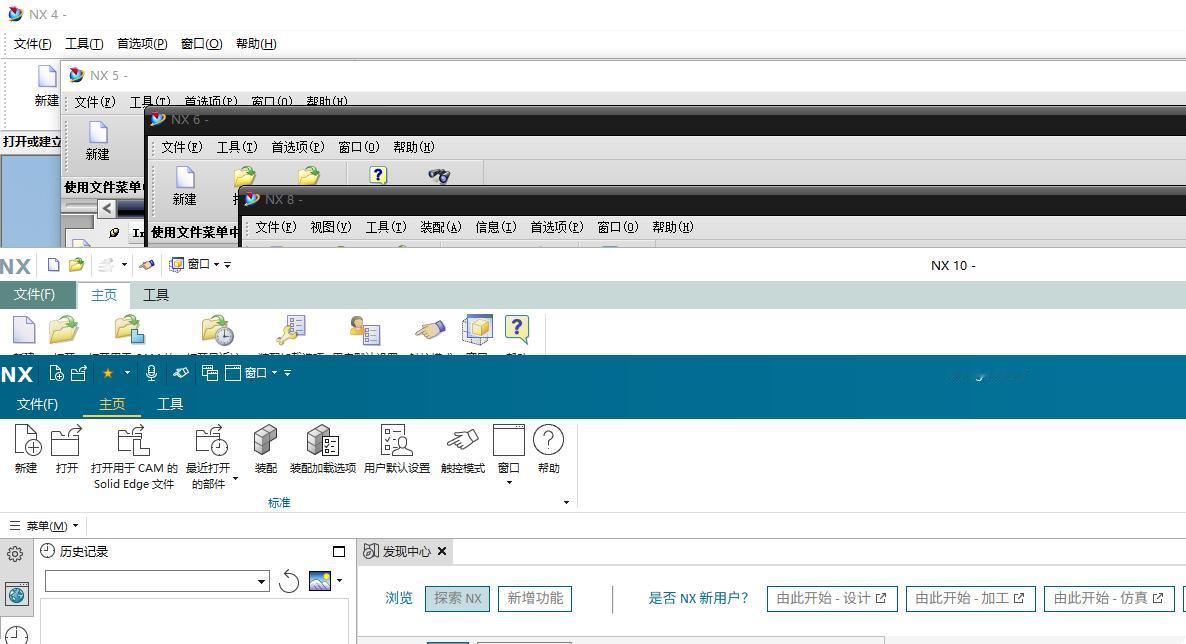
Task: Open the 菜单(M) dropdown
Action: point(44,526)
